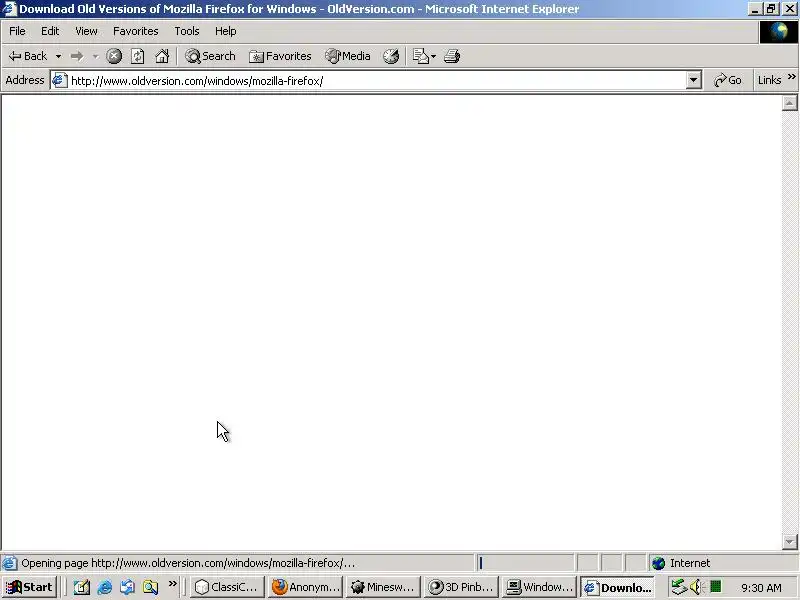Show the History pane icon
800x600 pixels.
391,56
